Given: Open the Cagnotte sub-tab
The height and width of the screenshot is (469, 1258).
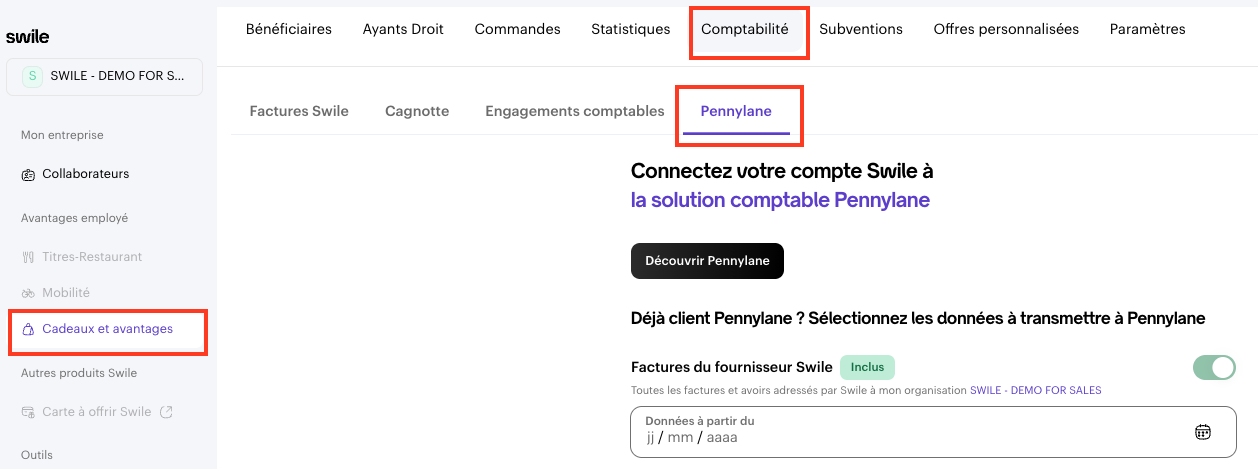Looking at the screenshot, I should 417,111.
